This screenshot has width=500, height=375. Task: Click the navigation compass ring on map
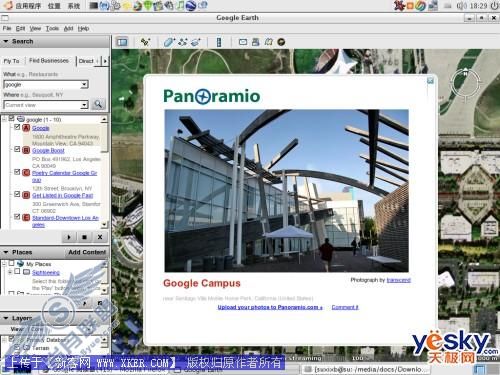[465, 83]
